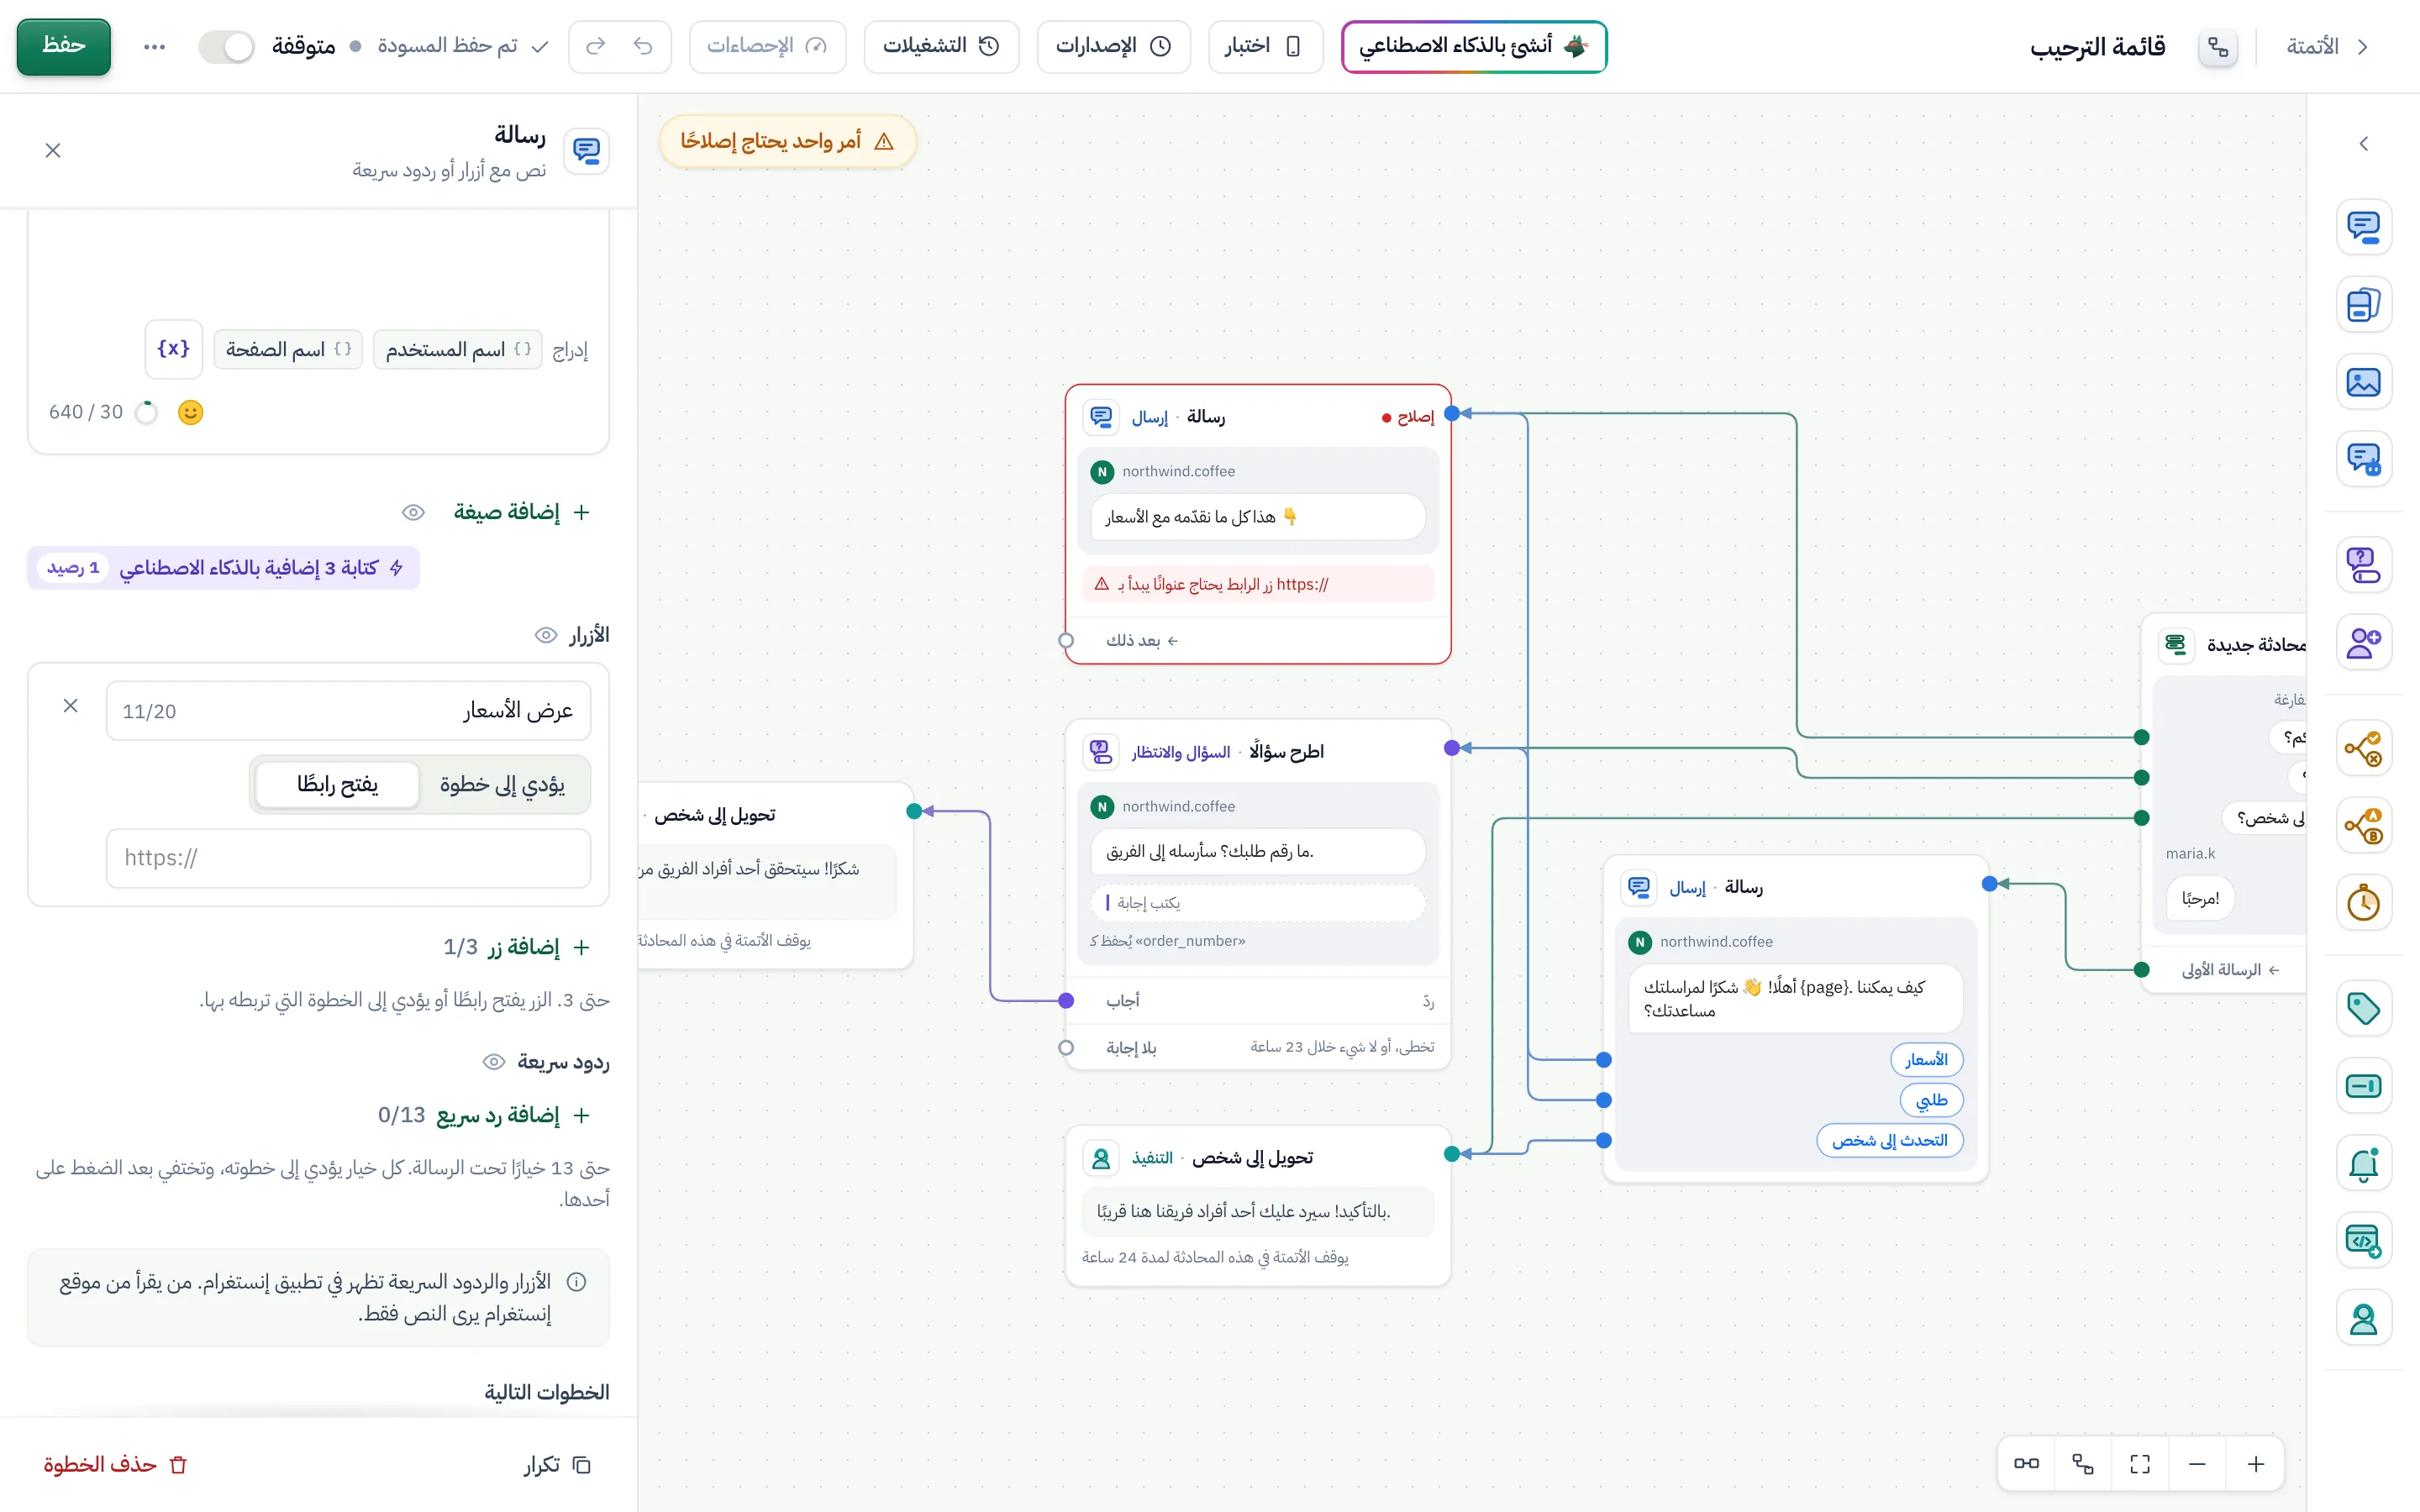Open the اختبار preview
2420x1512 pixels.
1265,46
